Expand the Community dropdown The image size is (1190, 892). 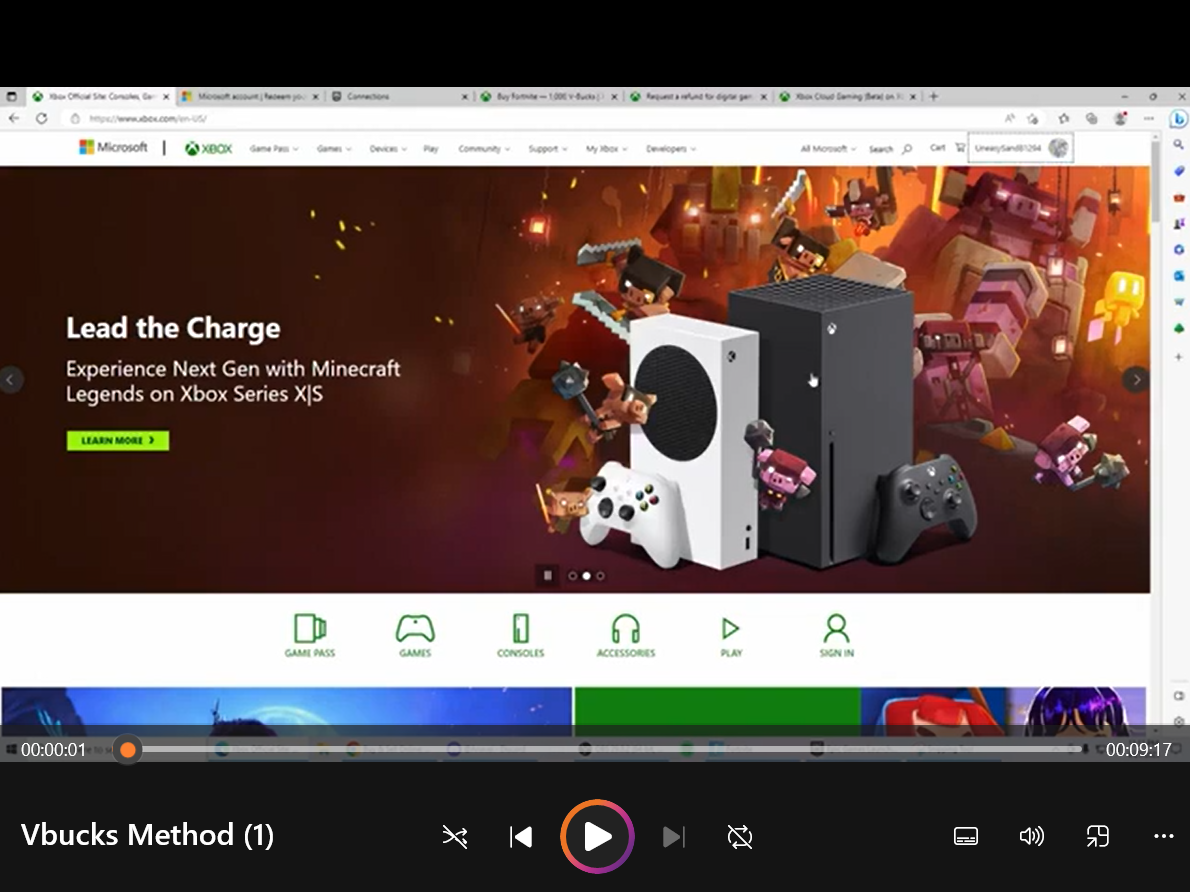[484, 149]
